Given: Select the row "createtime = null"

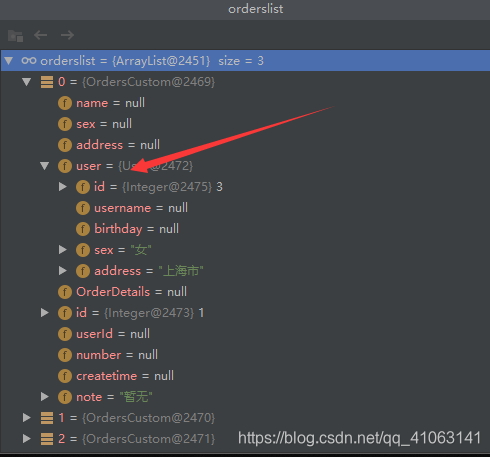Looking at the screenshot, I should click(x=245, y=376).
